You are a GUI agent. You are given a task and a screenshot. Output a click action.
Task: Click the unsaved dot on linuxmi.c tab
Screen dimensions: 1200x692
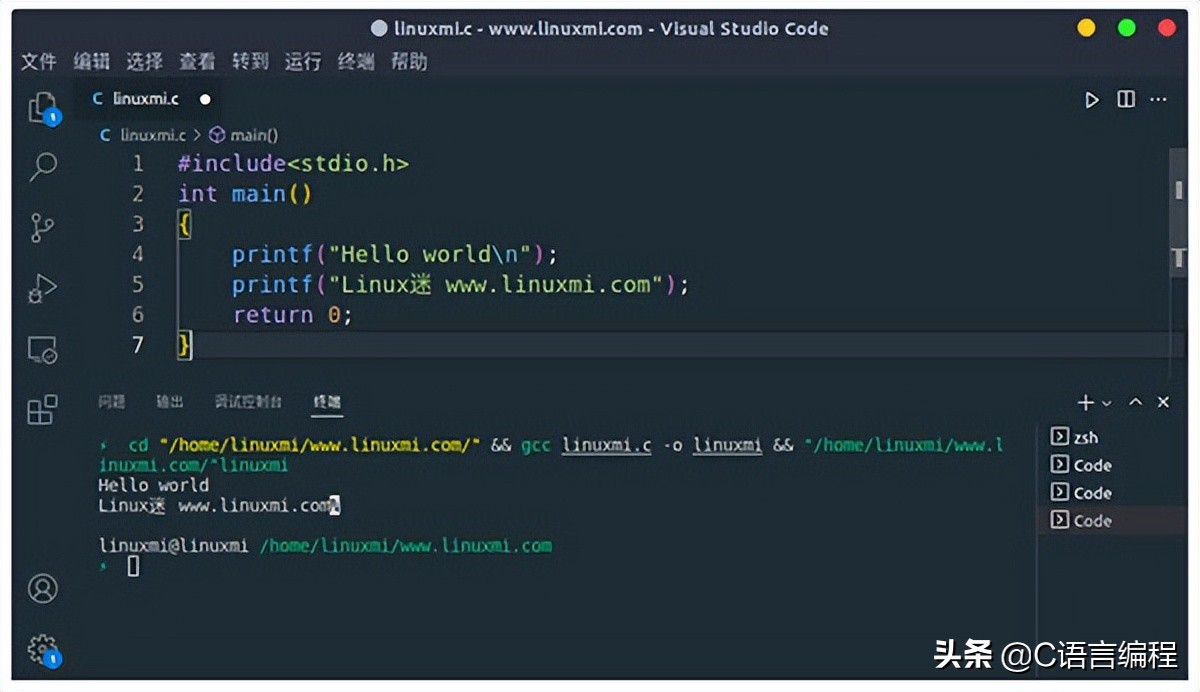click(x=205, y=100)
